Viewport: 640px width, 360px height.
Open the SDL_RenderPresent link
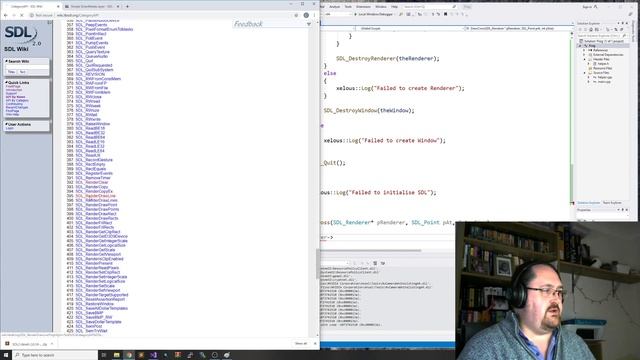click(x=94, y=263)
